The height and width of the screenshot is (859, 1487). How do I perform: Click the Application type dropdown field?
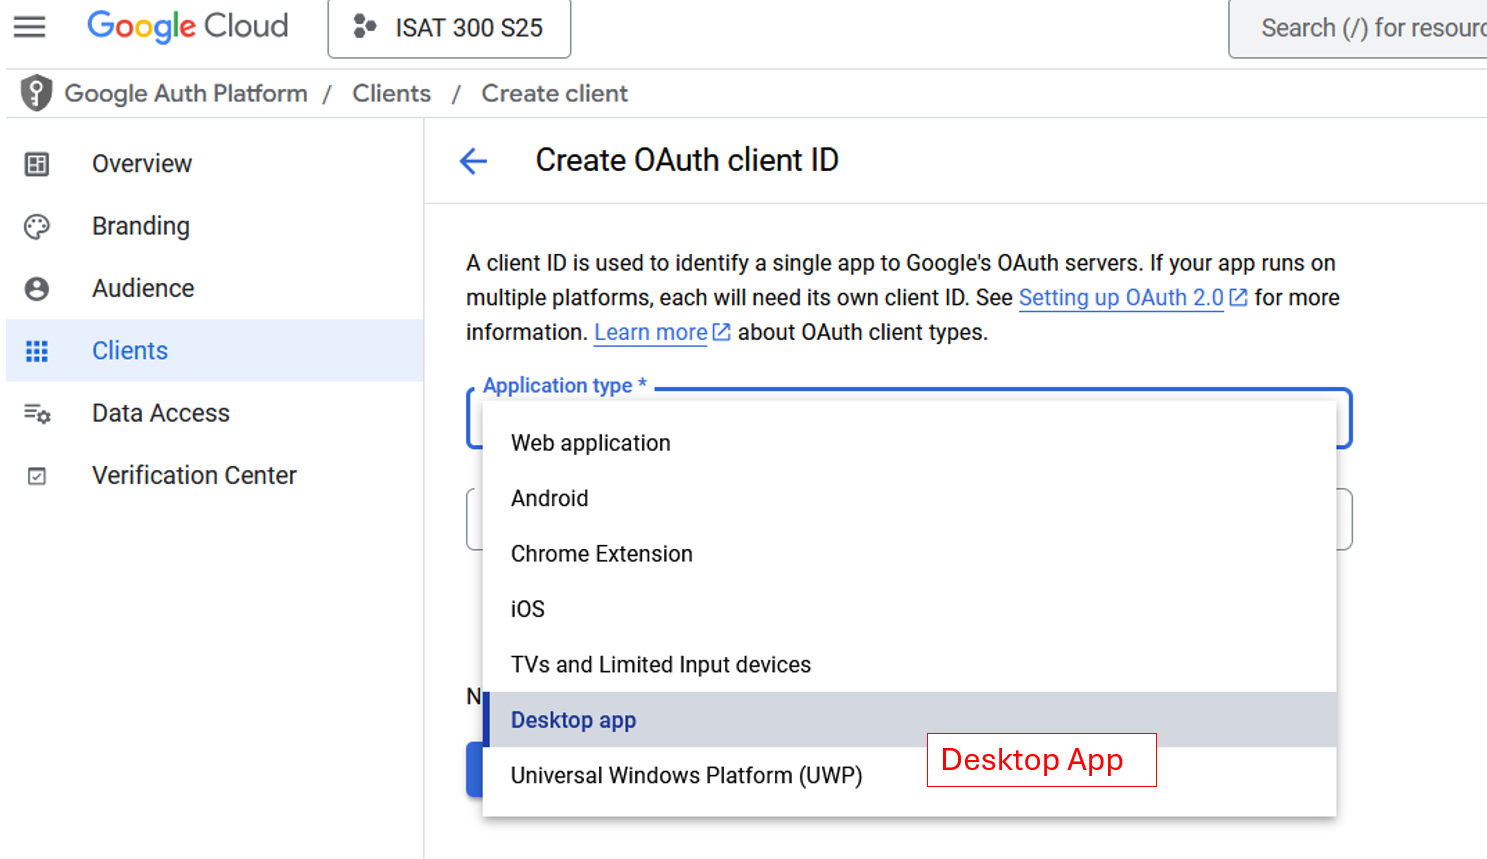909,418
